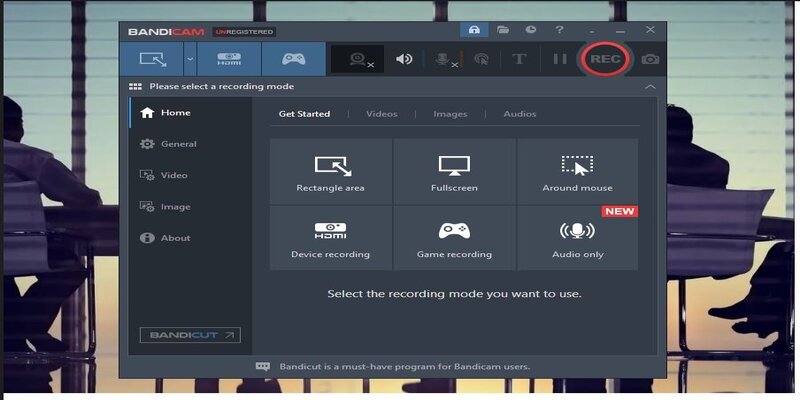Choose the Around mouse recording tile

click(578, 171)
